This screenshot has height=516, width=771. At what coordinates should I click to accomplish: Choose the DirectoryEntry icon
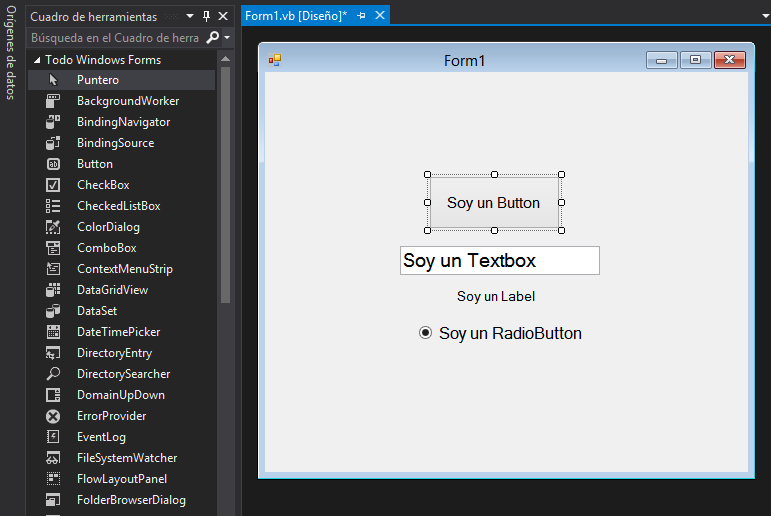pyautogui.click(x=53, y=353)
